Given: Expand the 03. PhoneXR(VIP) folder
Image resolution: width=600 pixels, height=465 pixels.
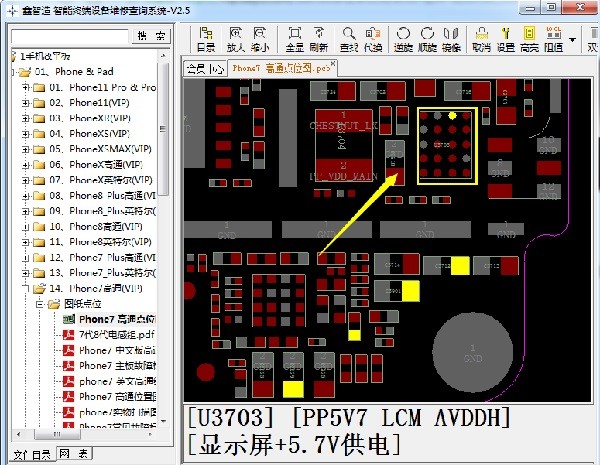Looking at the screenshot, I should [x=26, y=118].
